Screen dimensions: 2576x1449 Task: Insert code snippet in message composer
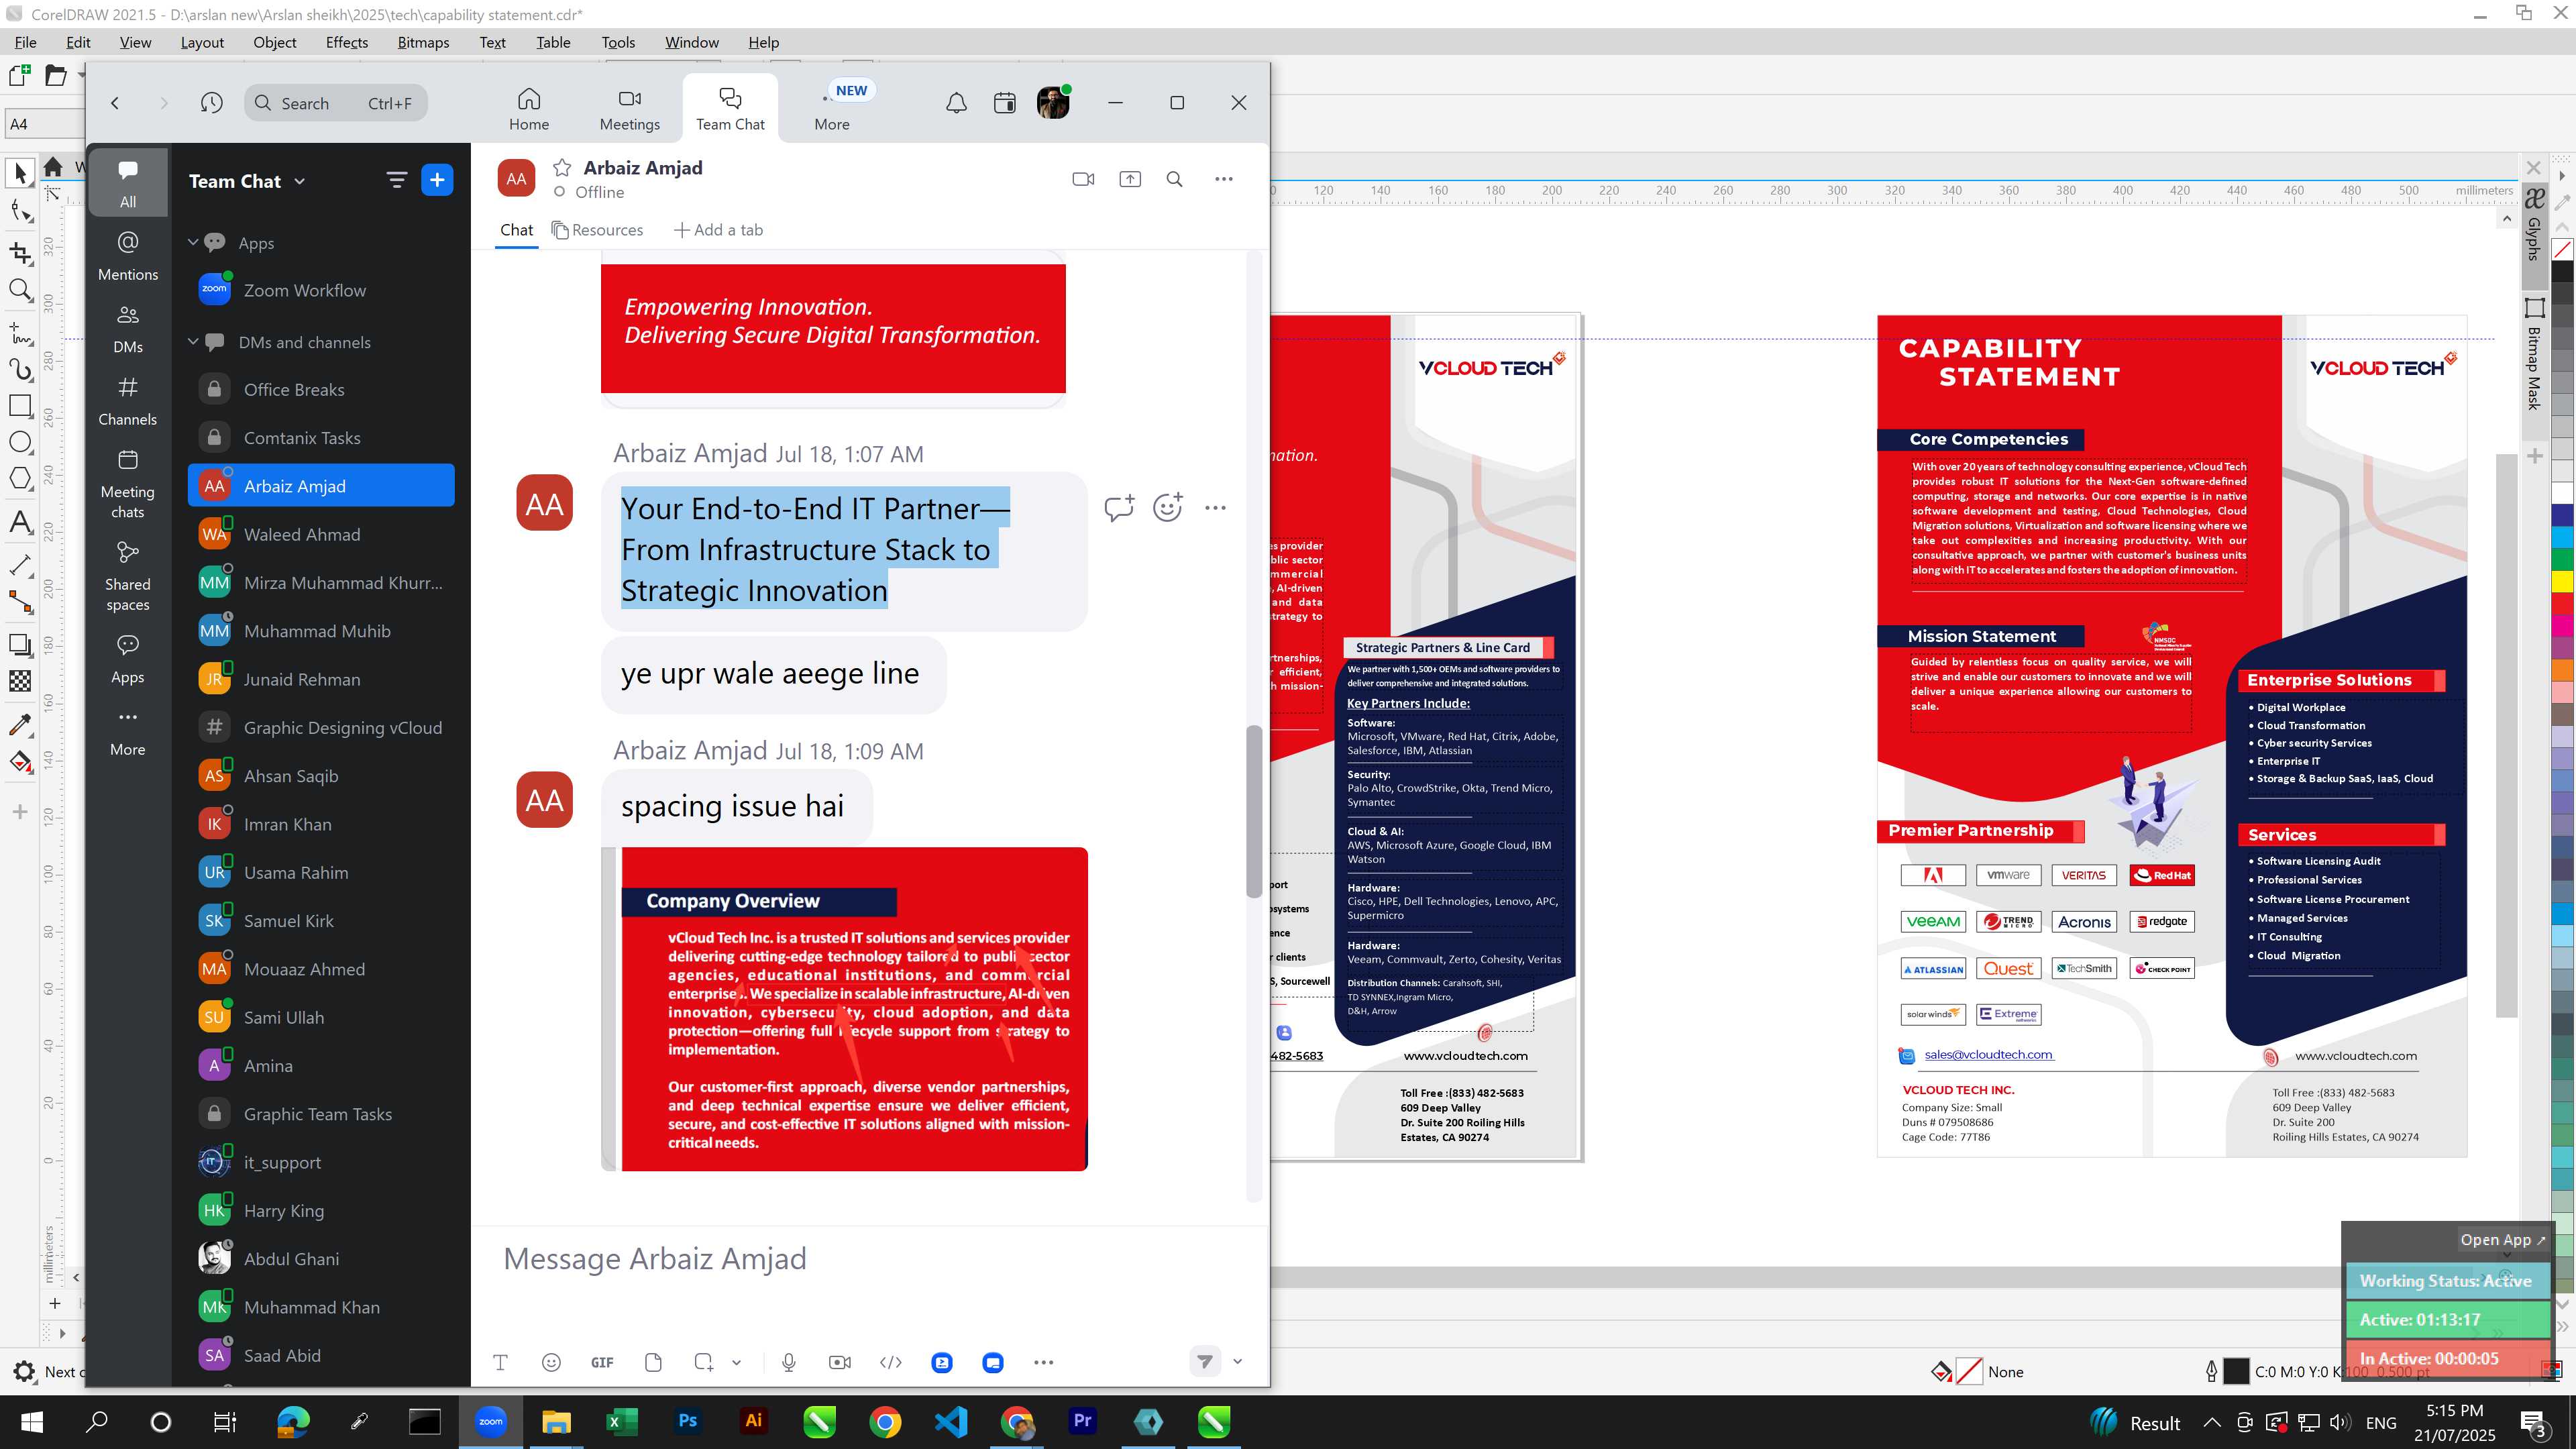coord(890,1362)
